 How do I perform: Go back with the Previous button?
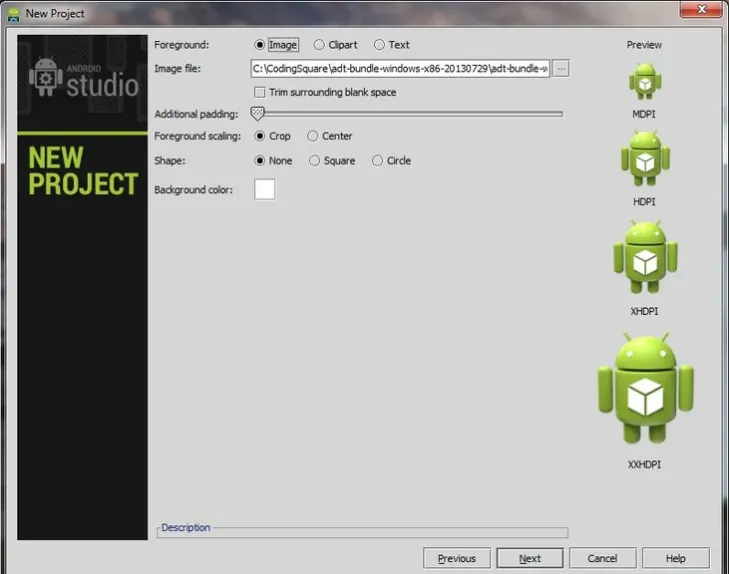pyautogui.click(x=457, y=558)
